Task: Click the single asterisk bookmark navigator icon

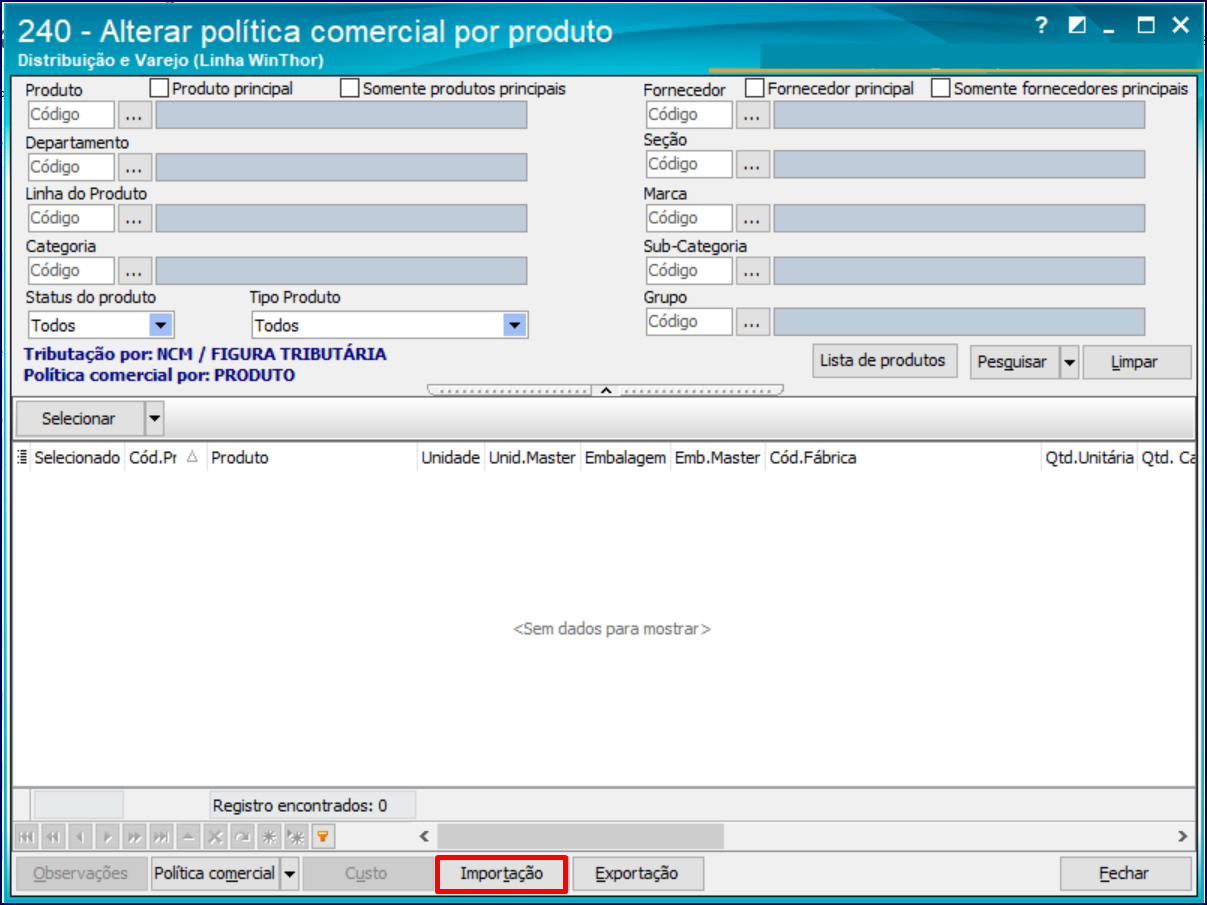Action: click(269, 836)
